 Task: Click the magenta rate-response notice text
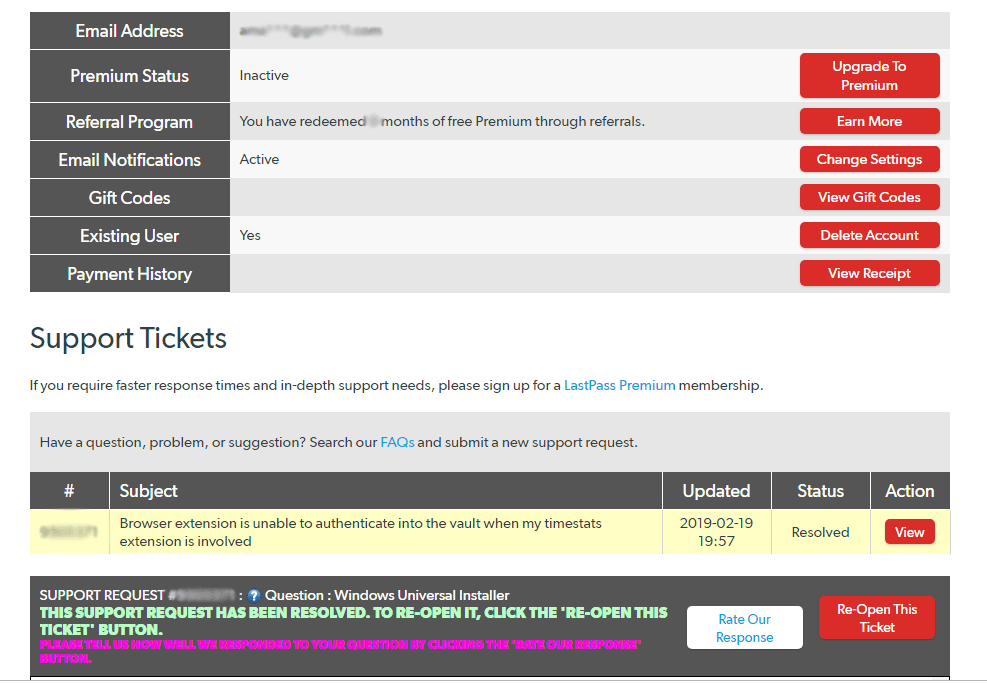click(340, 652)
